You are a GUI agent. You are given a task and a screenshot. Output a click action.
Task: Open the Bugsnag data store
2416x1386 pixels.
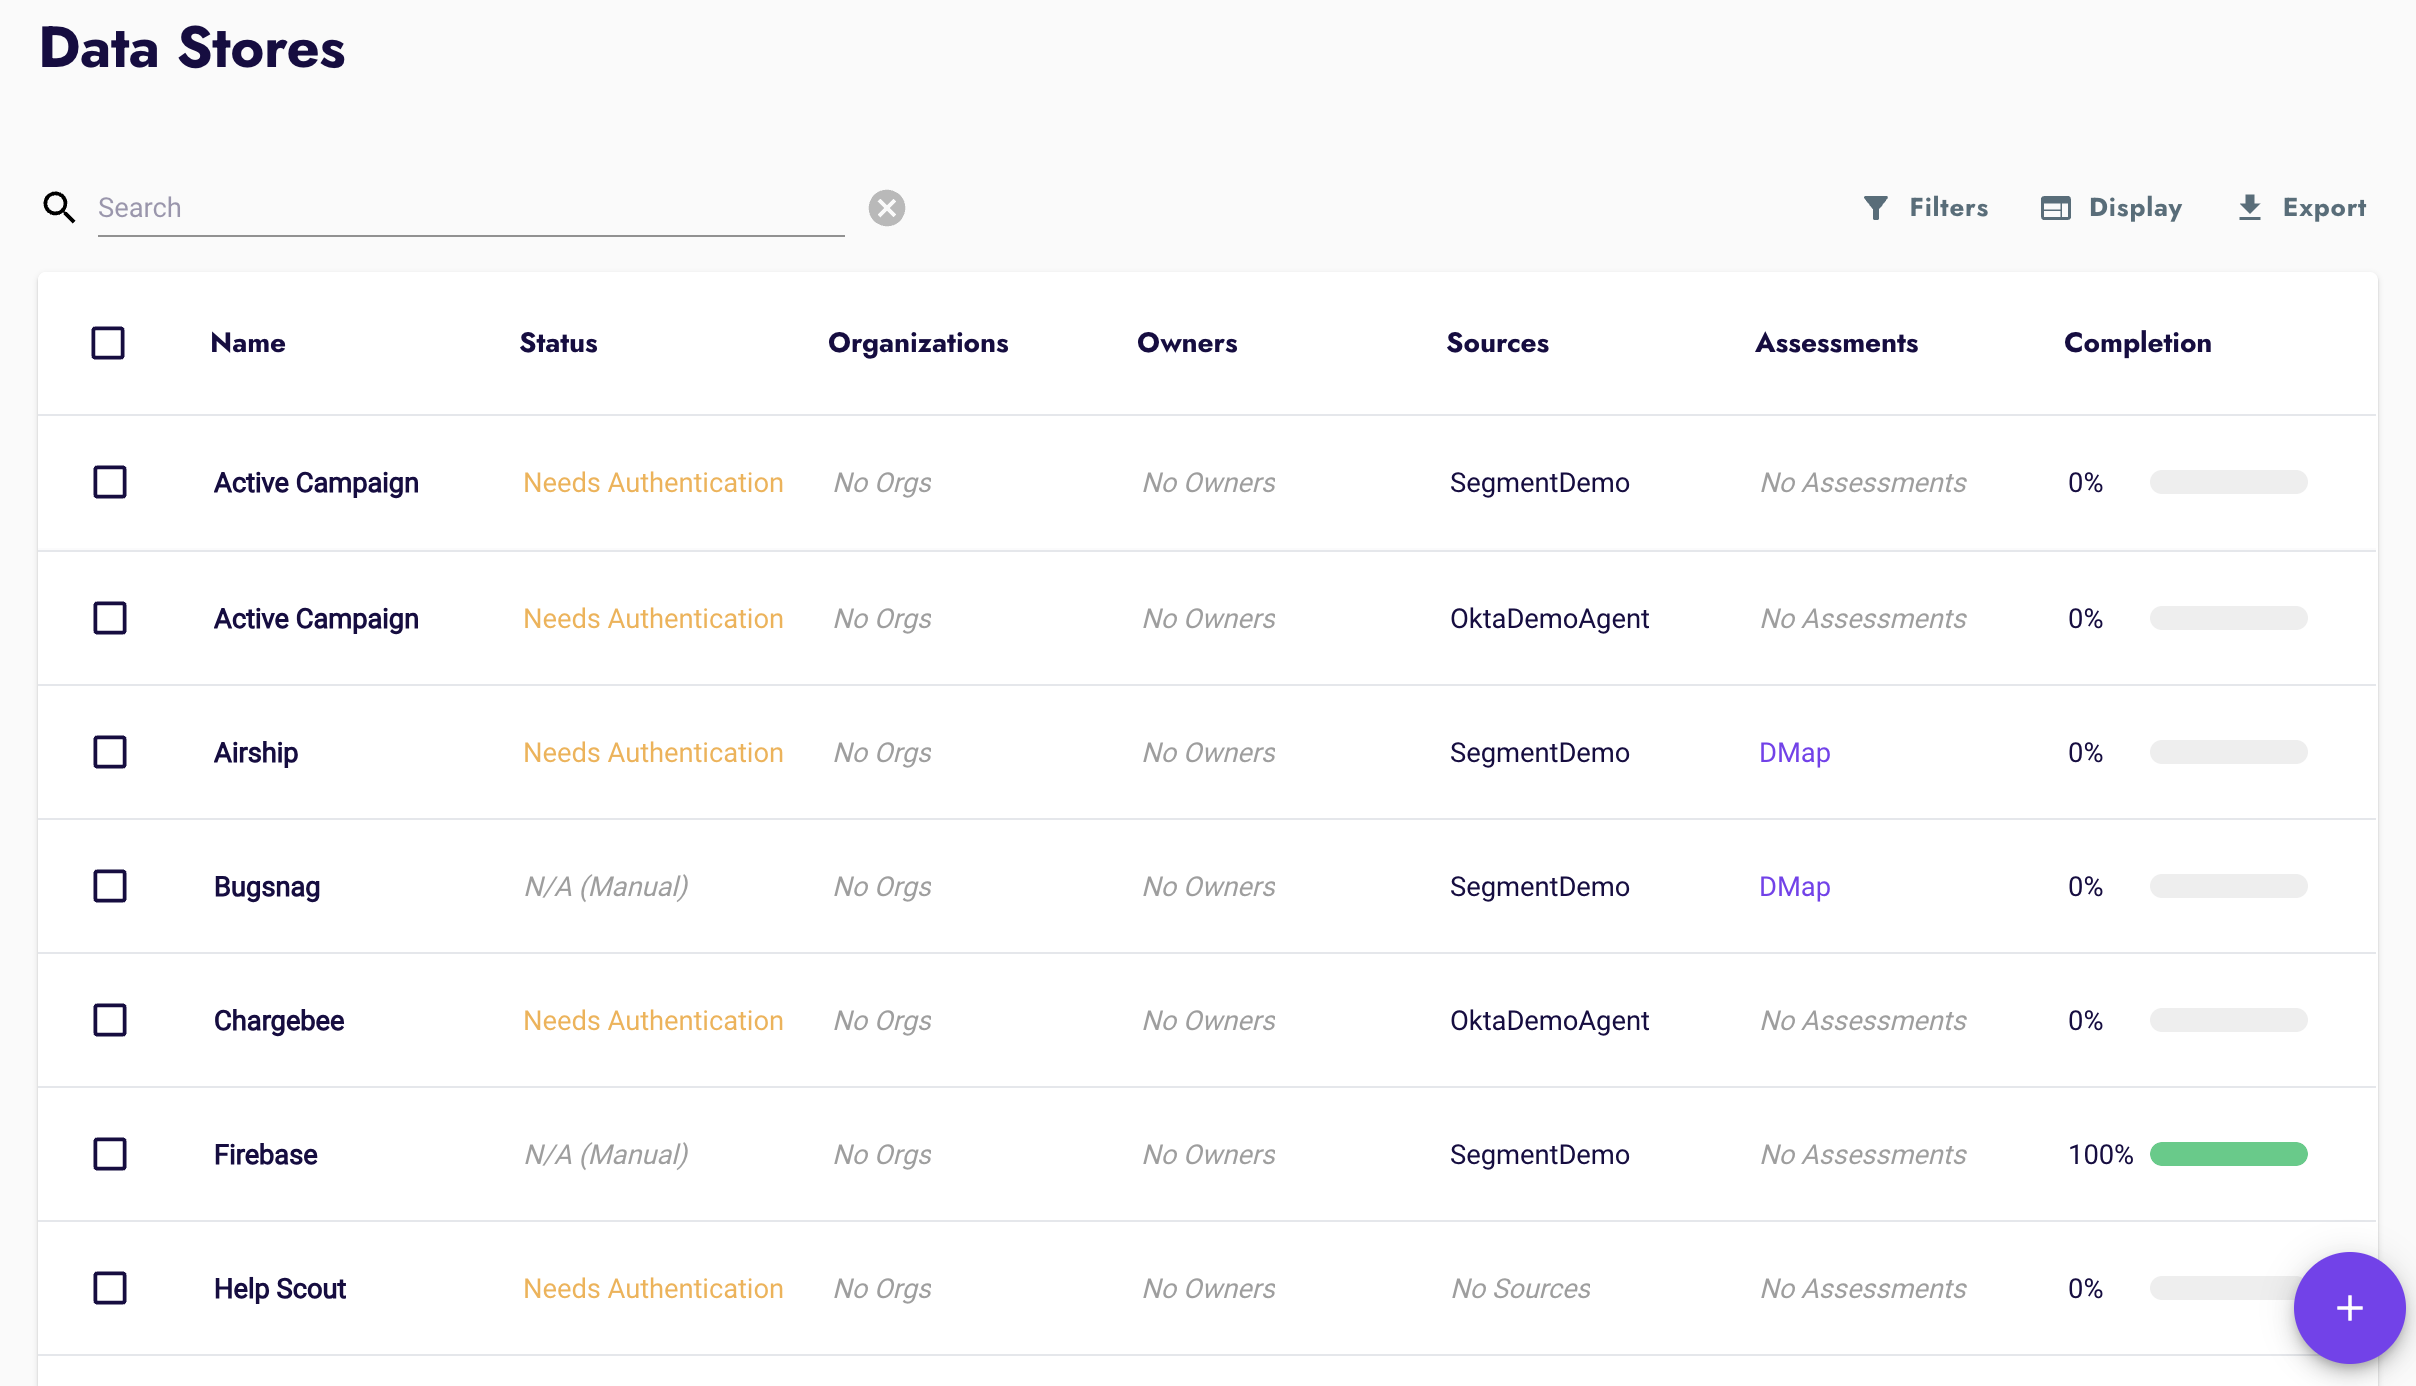(267, 887)
